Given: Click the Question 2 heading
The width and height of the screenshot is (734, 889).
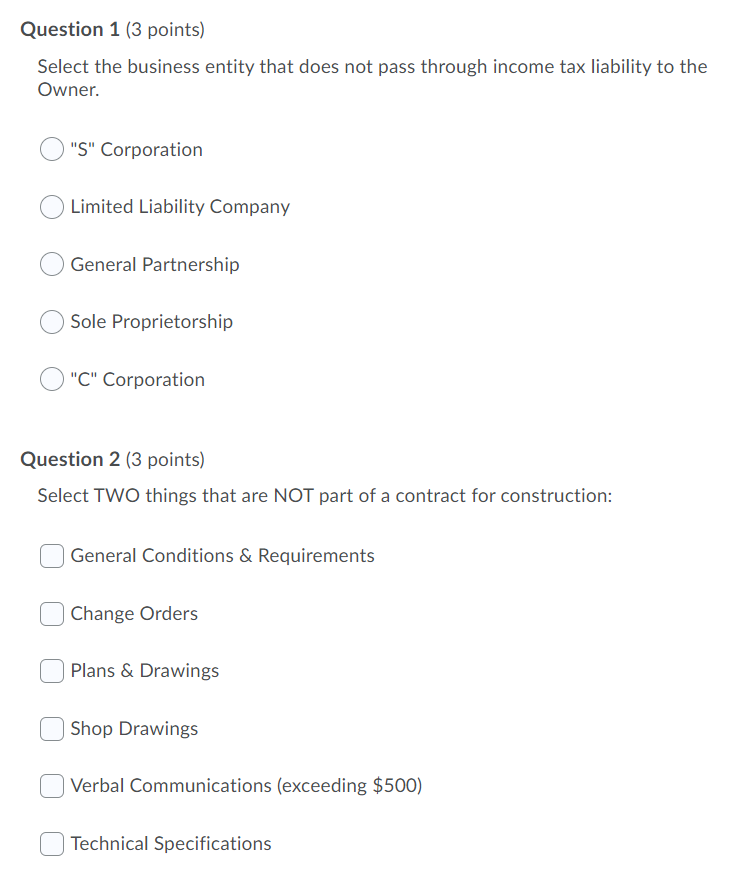Looking at the screenshot, I should tap(68, 459).
